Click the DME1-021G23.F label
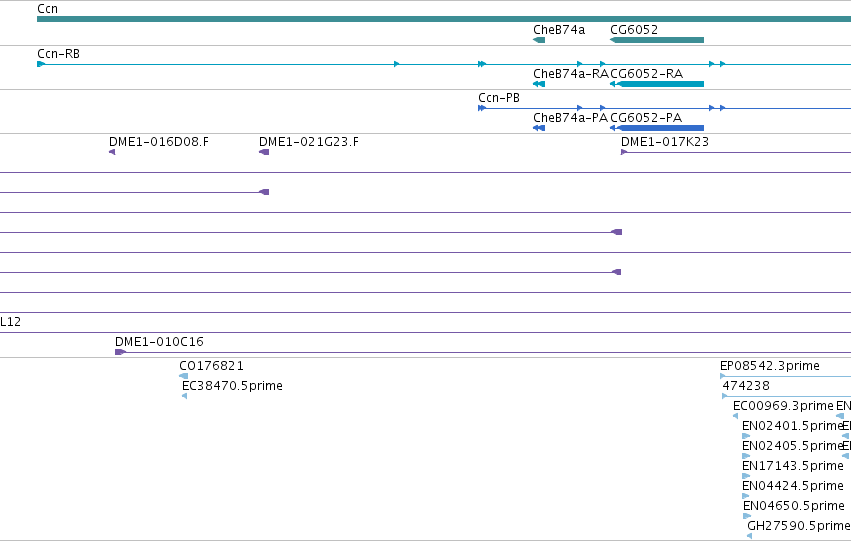The height and width of the screenshot is (541, 851). 309,142
